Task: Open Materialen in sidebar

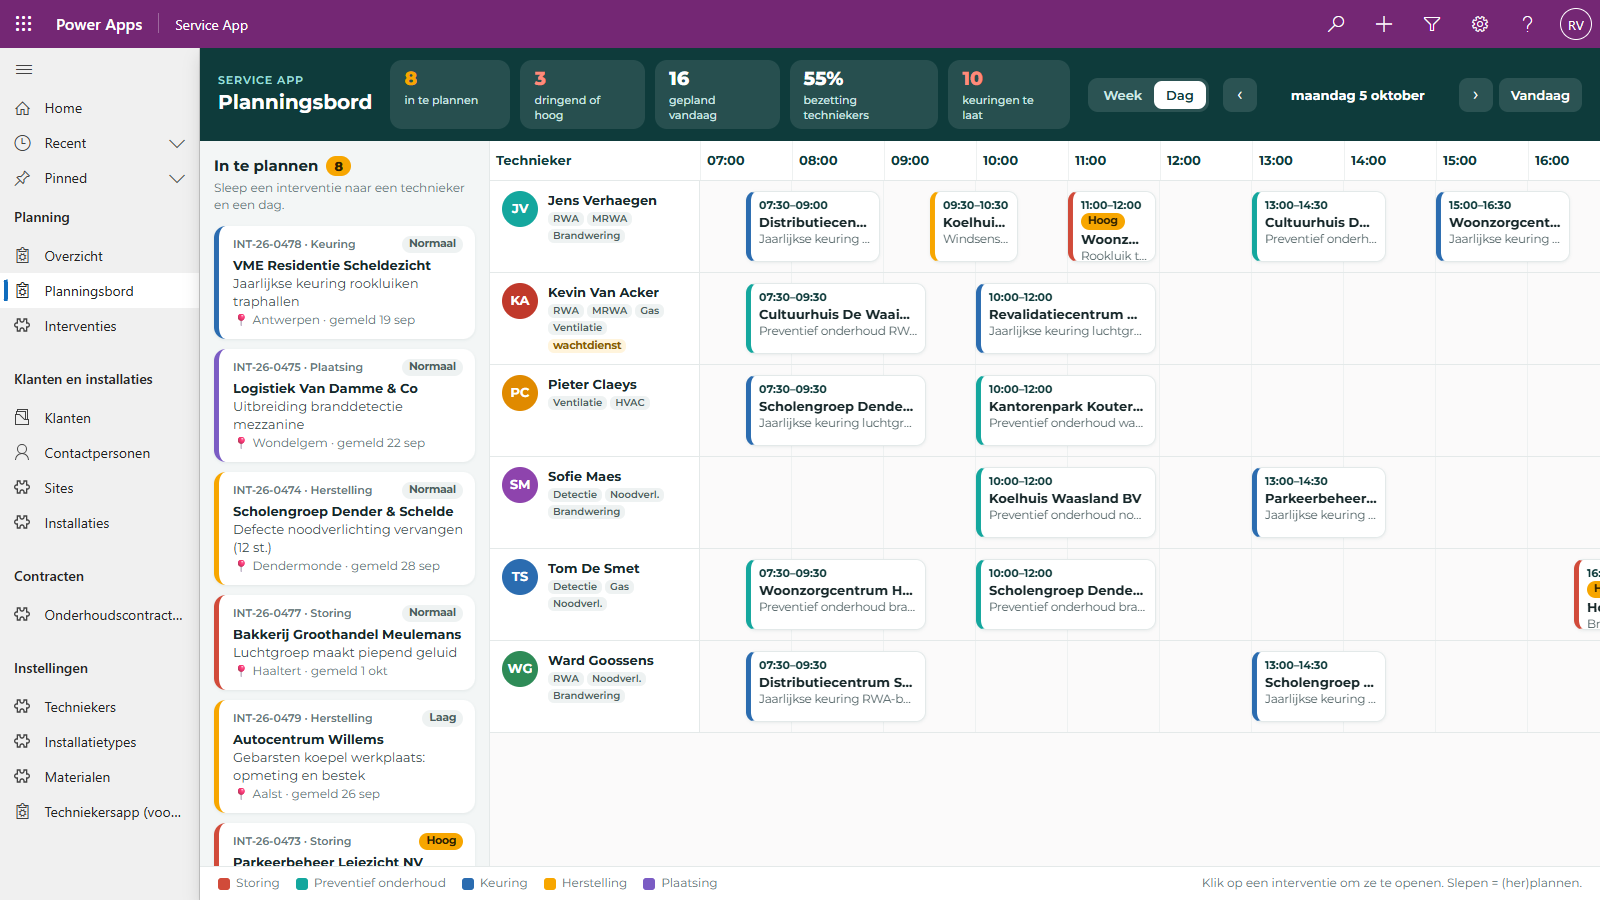Action: [x=100, y=777]
